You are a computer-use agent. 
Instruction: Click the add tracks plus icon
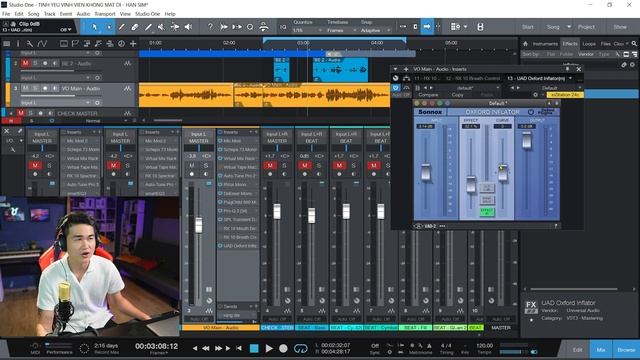pyautogui.click(x=133, y=44)
